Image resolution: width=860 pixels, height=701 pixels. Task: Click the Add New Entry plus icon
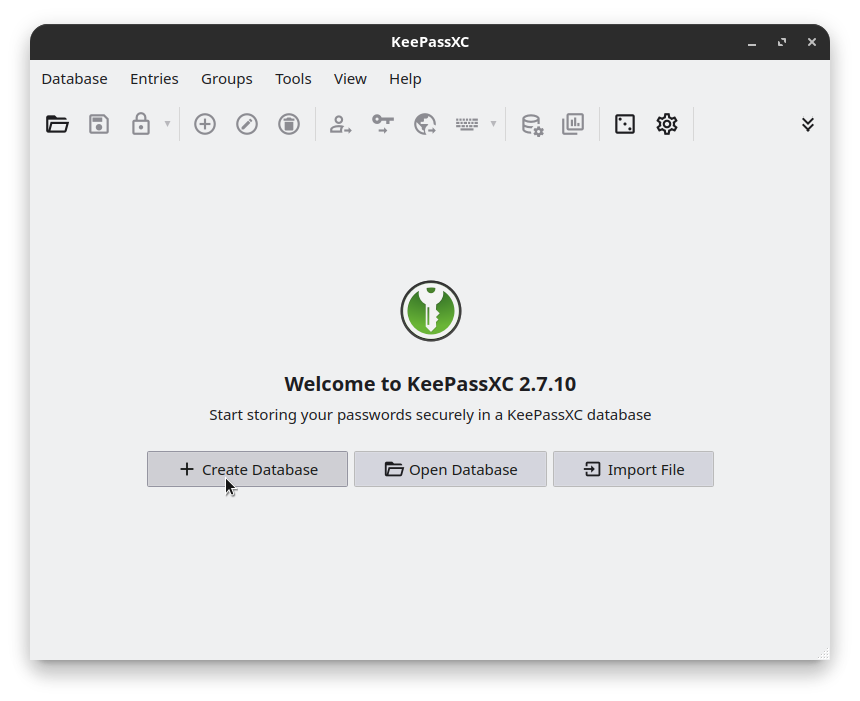point(205,124)
